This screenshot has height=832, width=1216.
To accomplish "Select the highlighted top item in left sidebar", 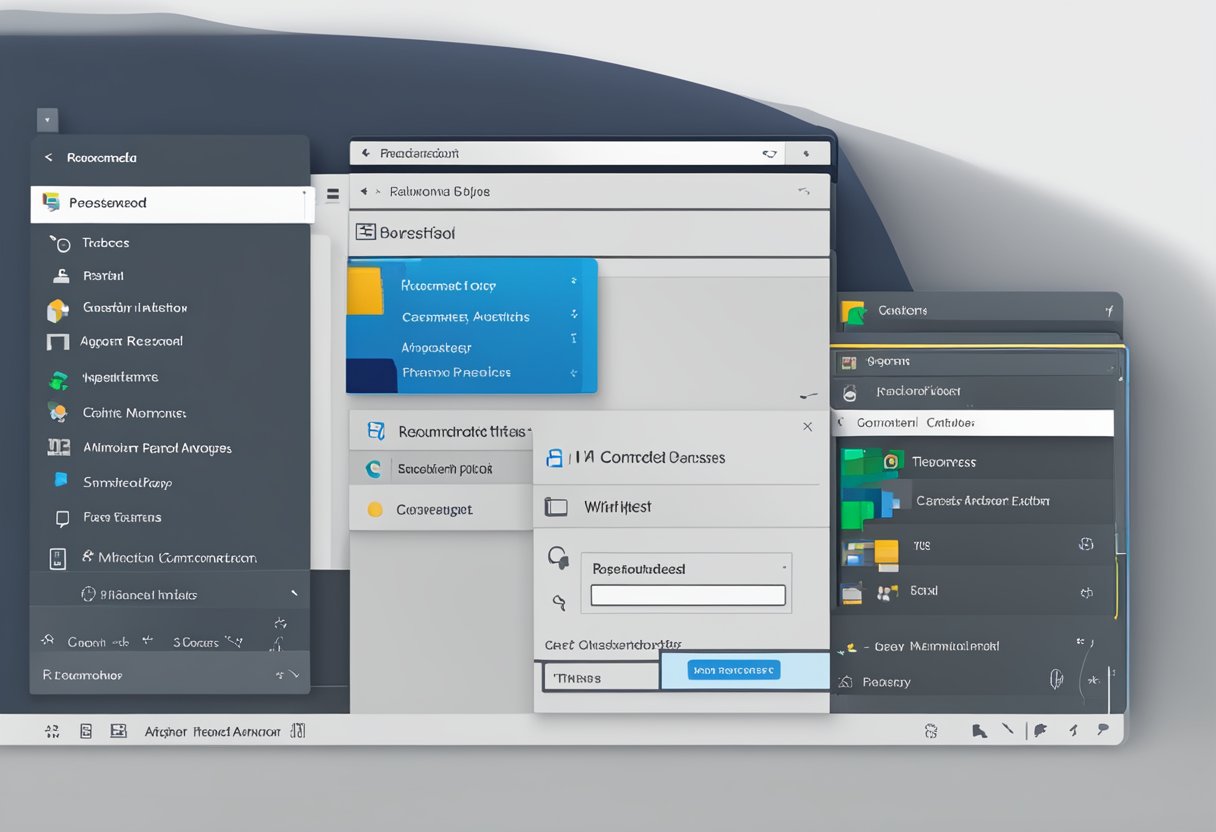I will pos(170,203).
